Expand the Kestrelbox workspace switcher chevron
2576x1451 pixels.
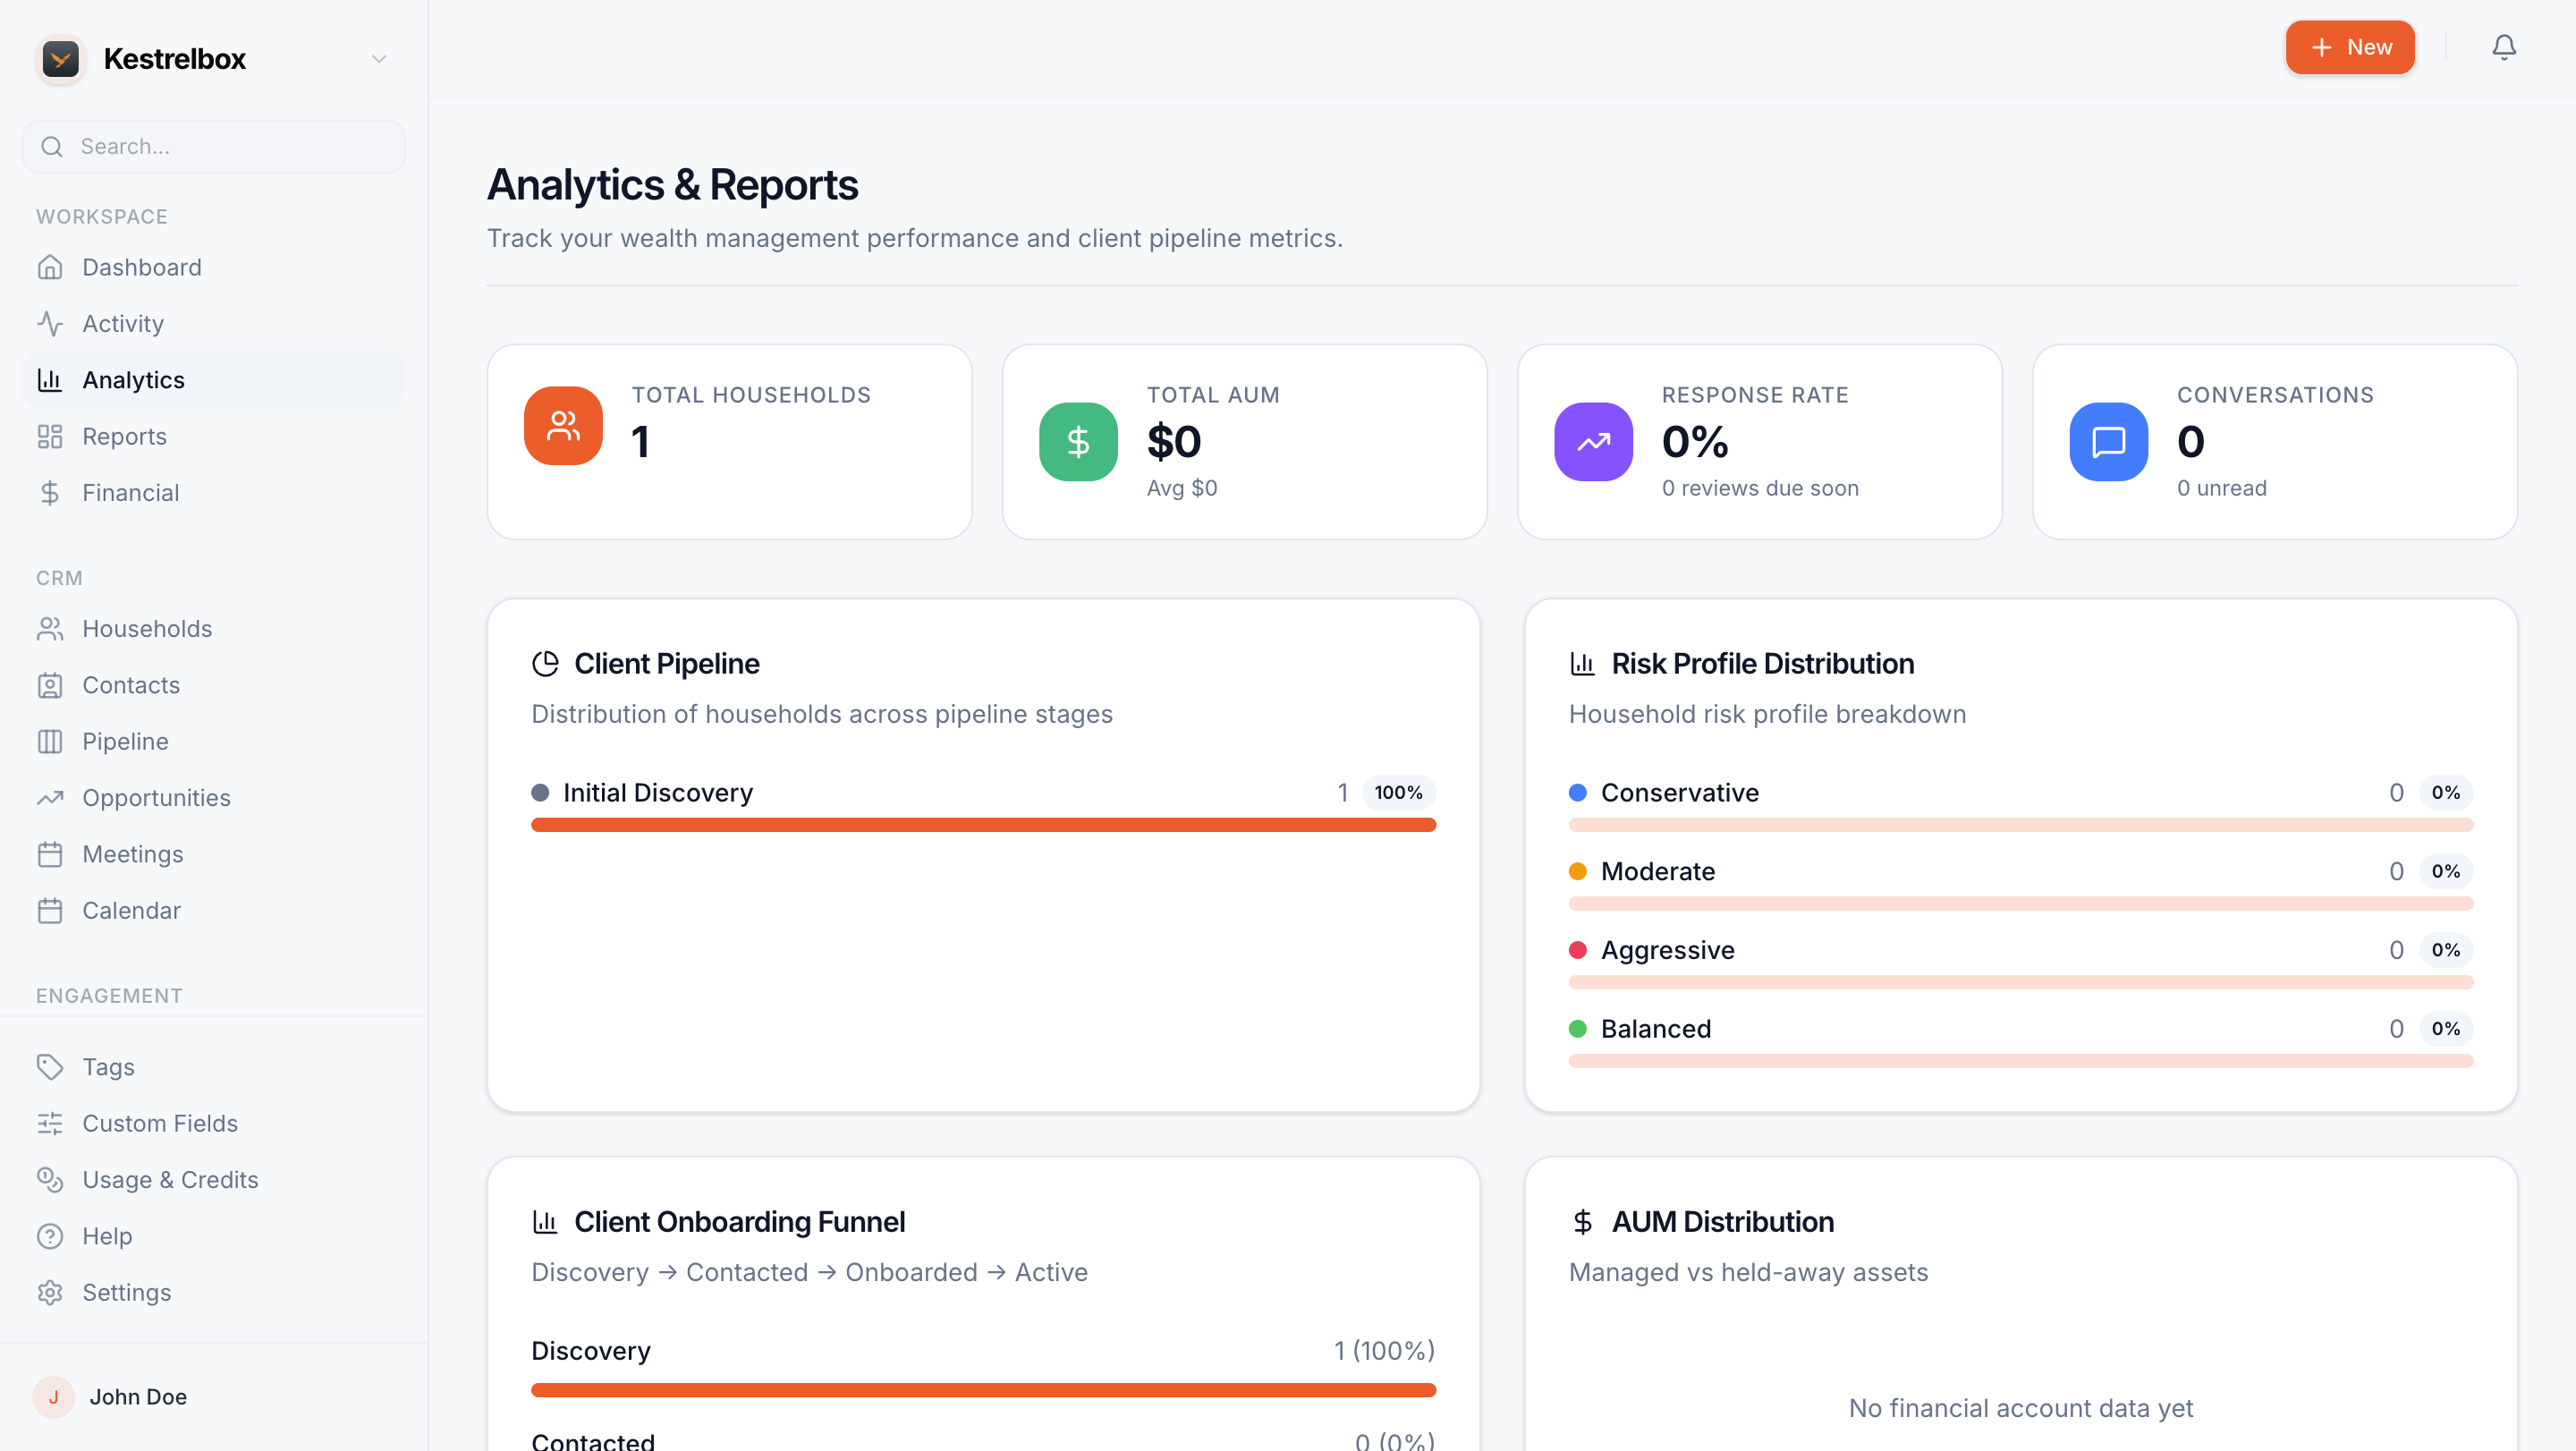click(x=379, y=59)
